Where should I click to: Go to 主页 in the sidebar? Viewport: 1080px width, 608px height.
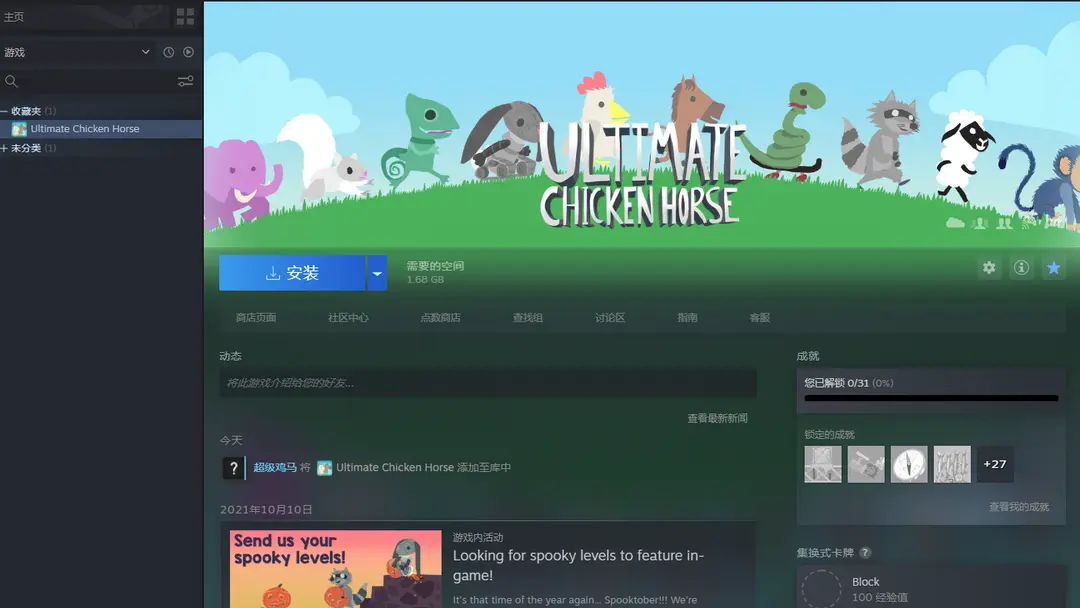(x=14, y=17)
